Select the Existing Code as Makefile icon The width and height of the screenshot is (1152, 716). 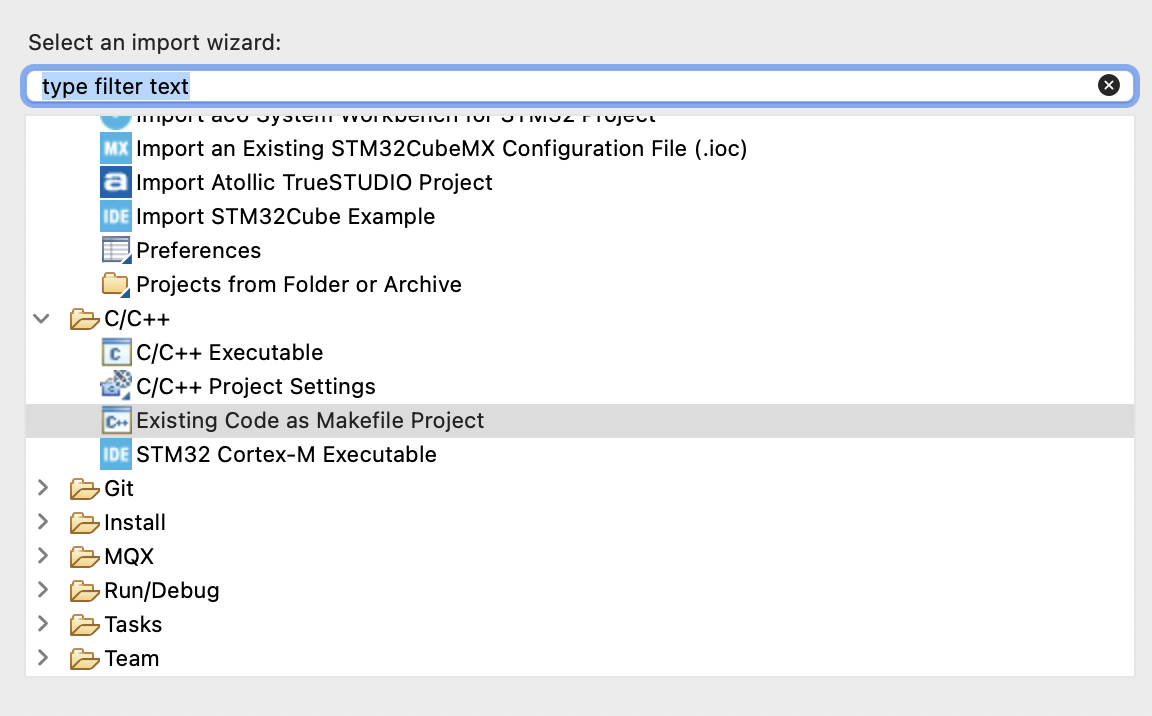click(x=115, y=420)
